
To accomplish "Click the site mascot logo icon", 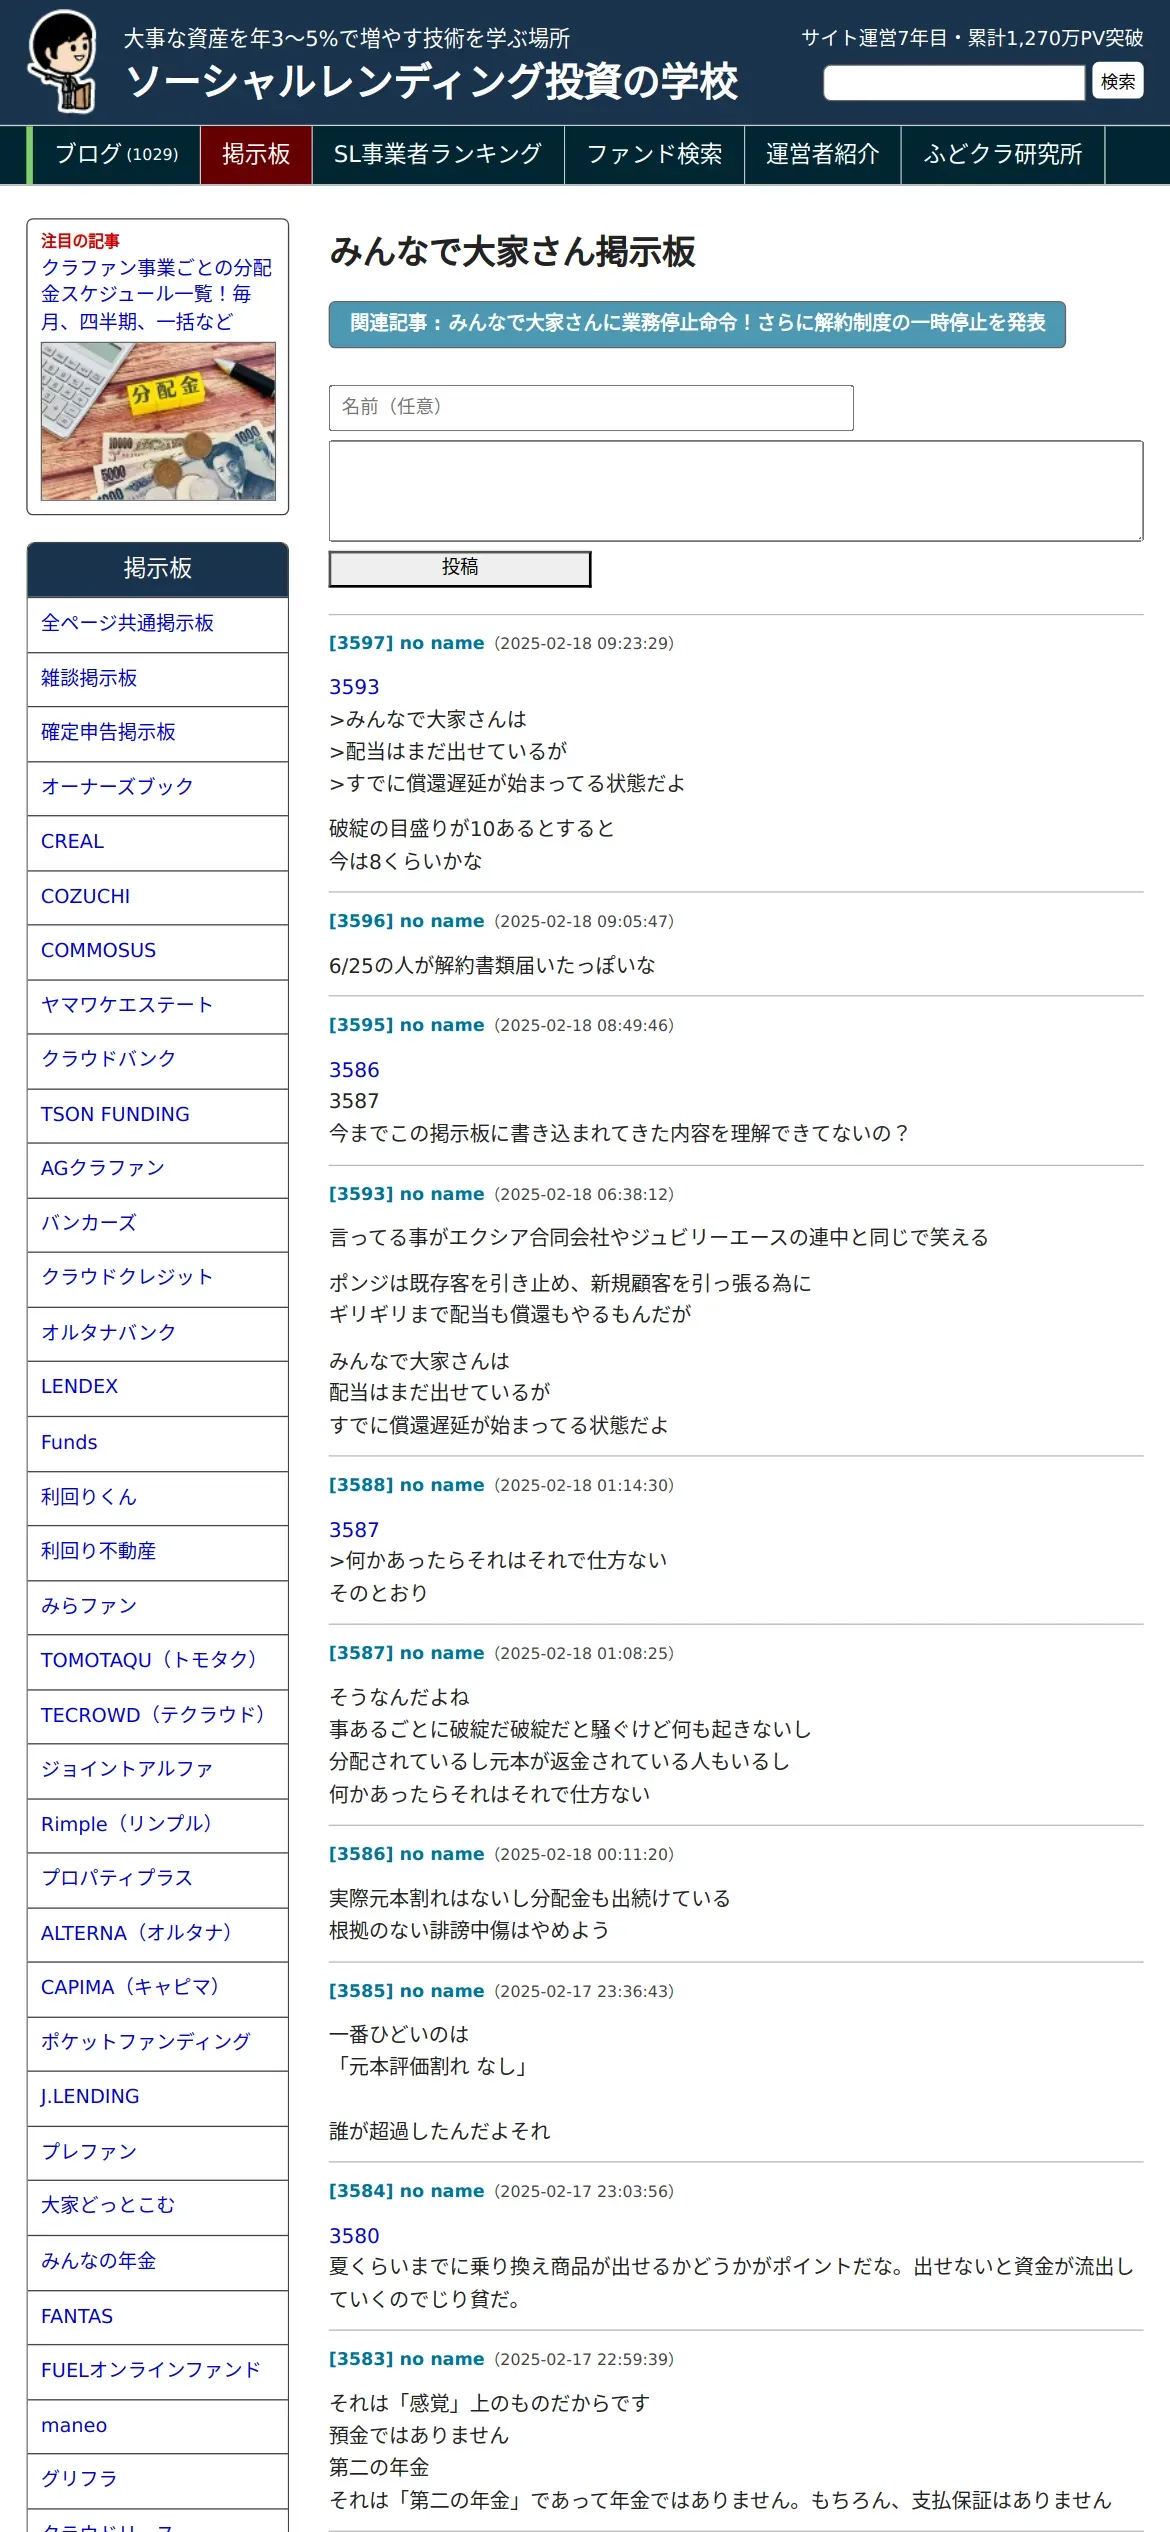I will click(x=62, y=61).
